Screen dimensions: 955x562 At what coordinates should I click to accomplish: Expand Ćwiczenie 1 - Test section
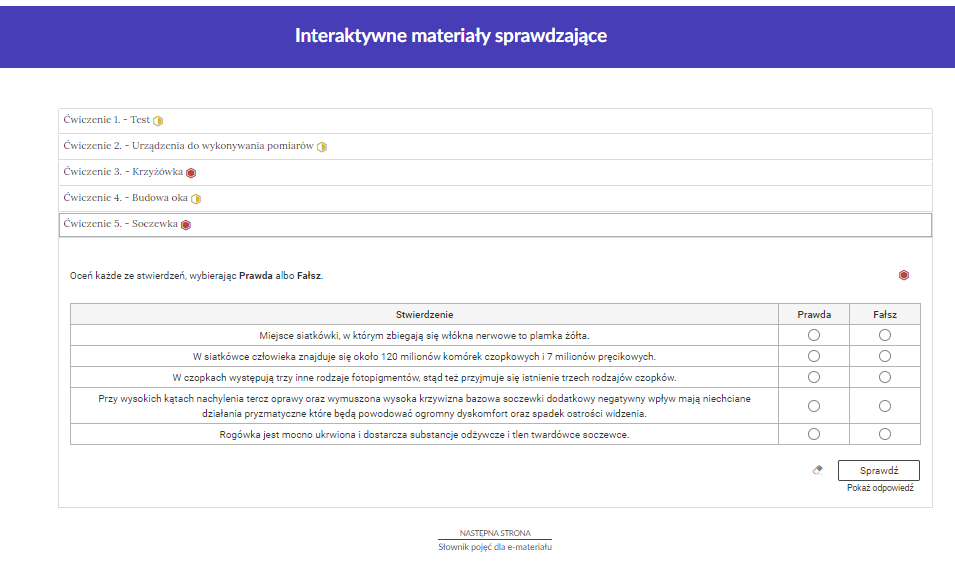(106, 120)
